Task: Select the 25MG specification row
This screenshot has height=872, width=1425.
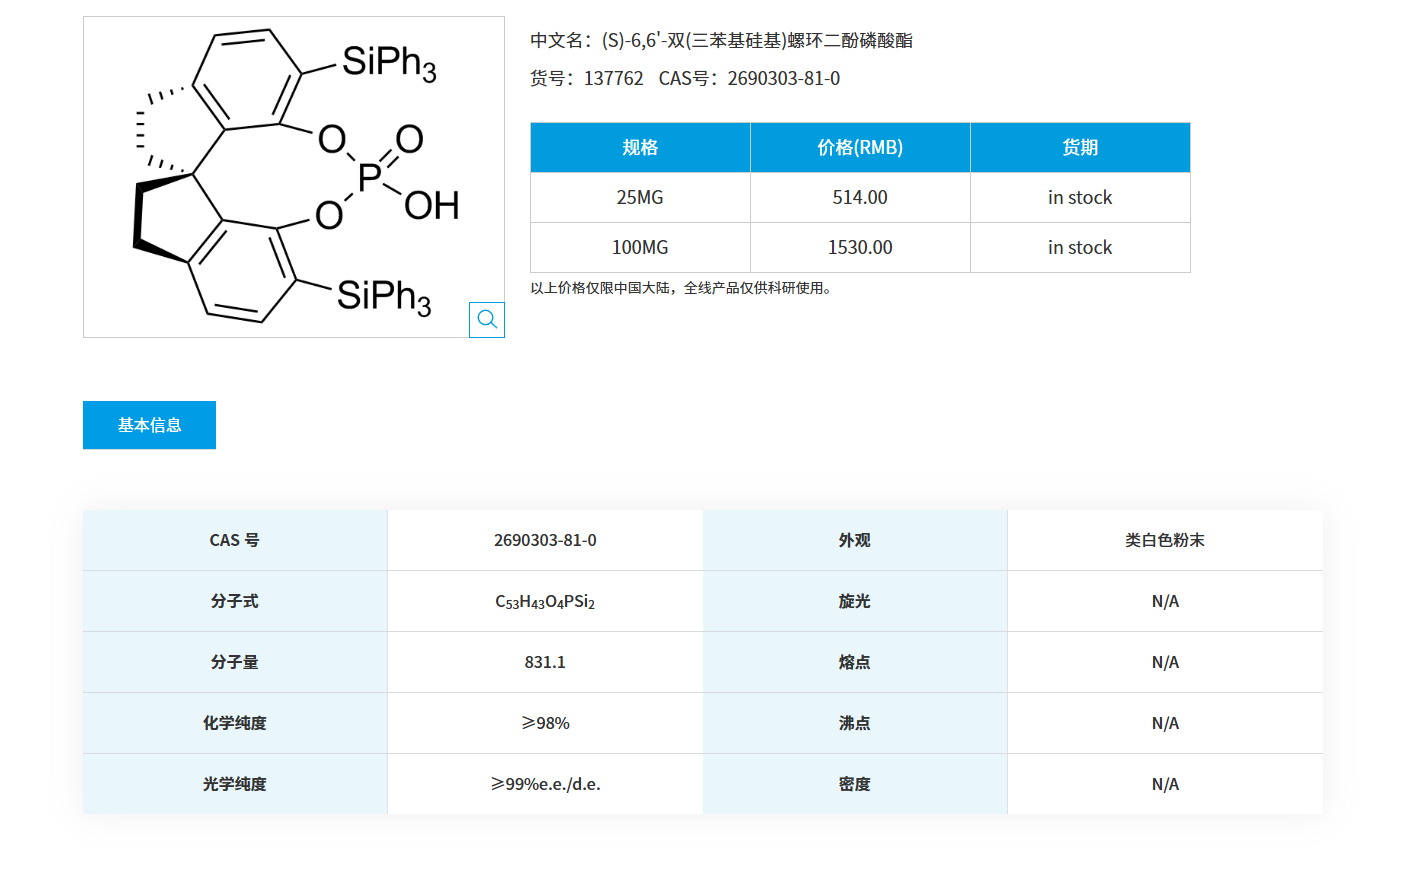Action: [x=640, y=197]
